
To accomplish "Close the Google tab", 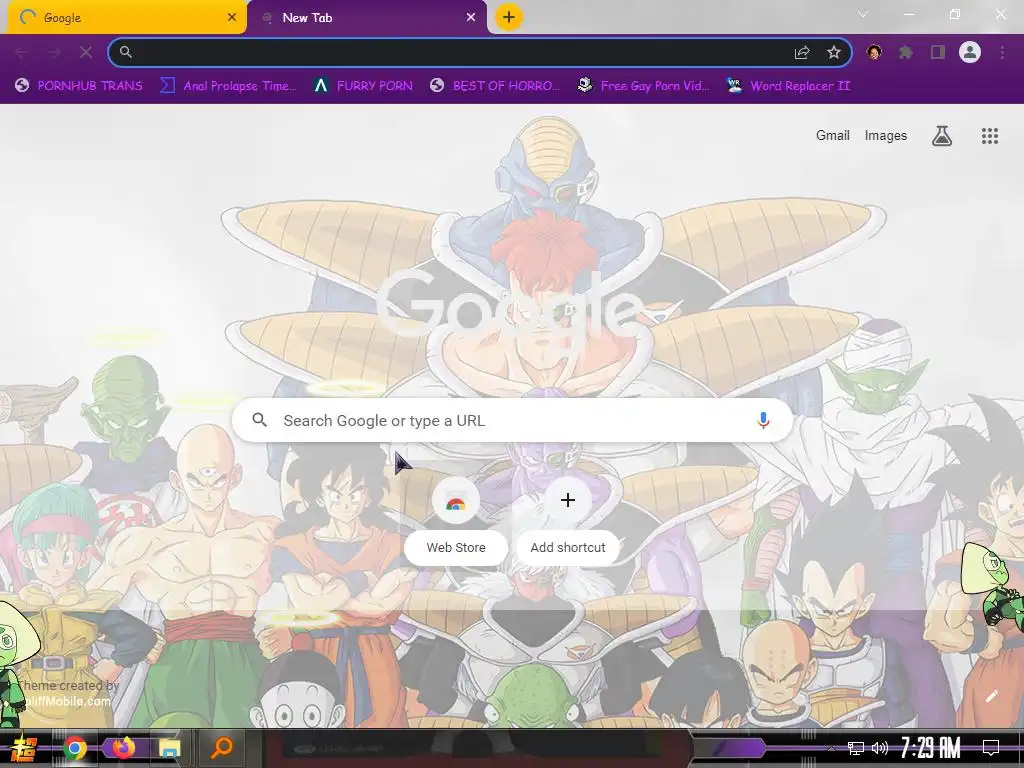I will pos(232,18).
